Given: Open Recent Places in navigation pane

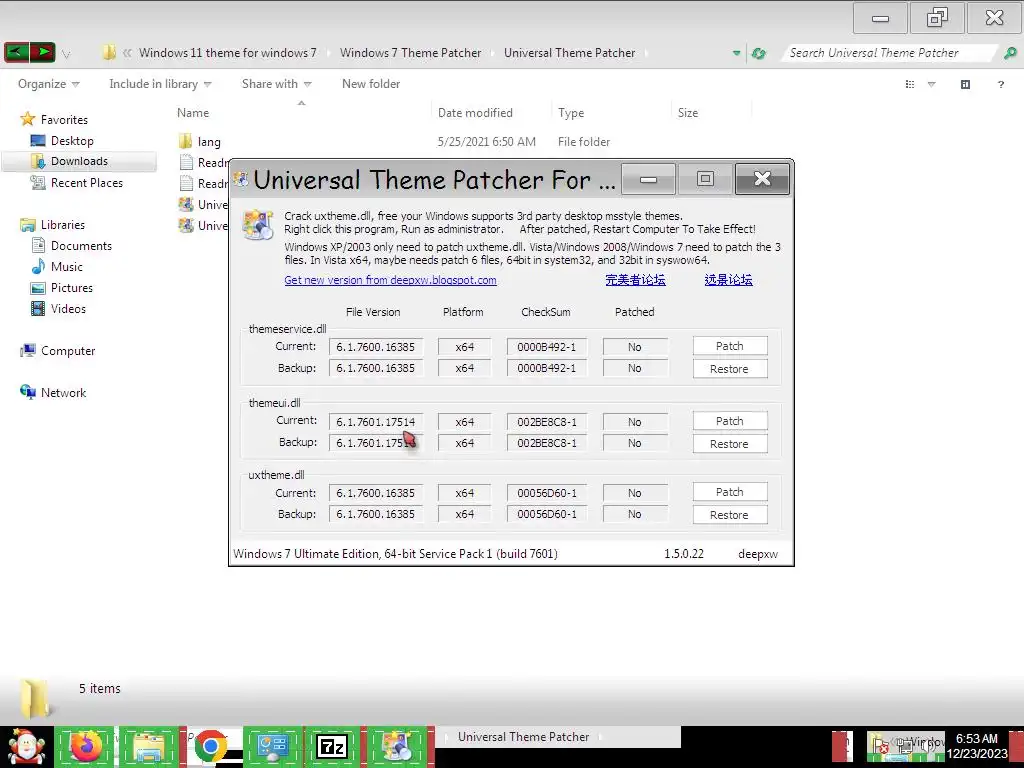Looking at the screenshot, I should pos(77,183).
